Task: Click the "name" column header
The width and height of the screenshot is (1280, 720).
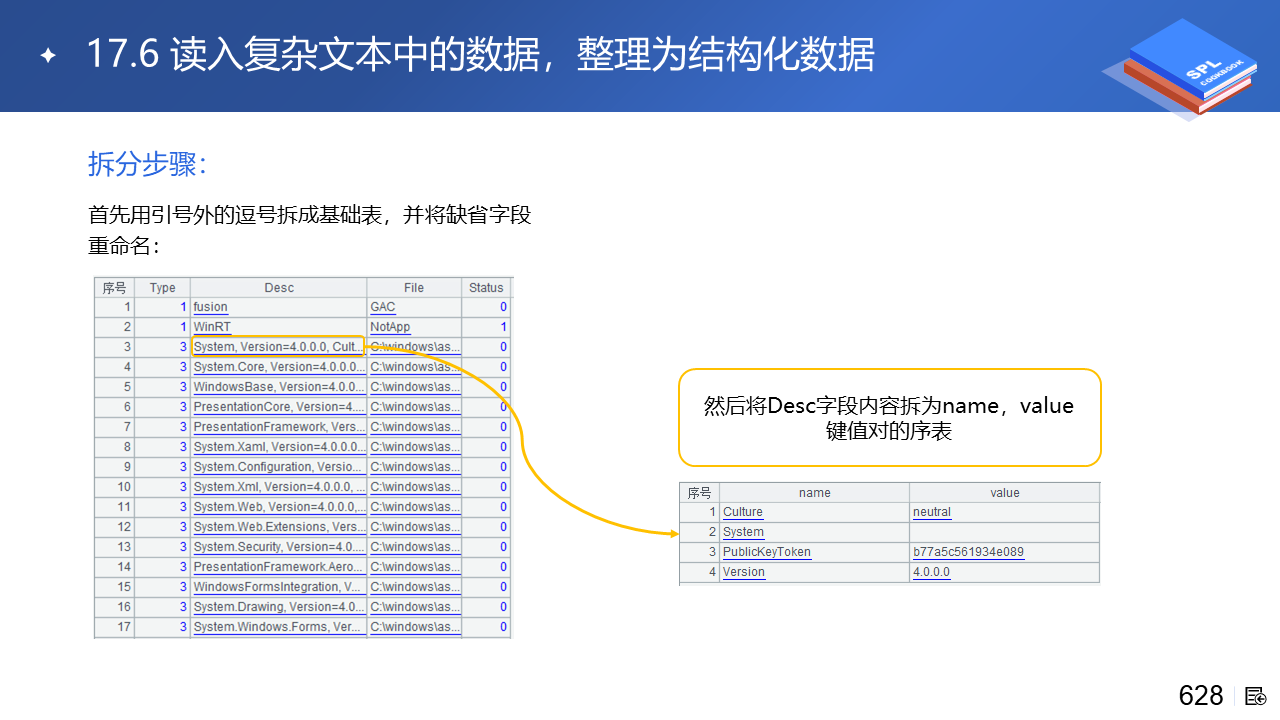Action: click(815, 493)
